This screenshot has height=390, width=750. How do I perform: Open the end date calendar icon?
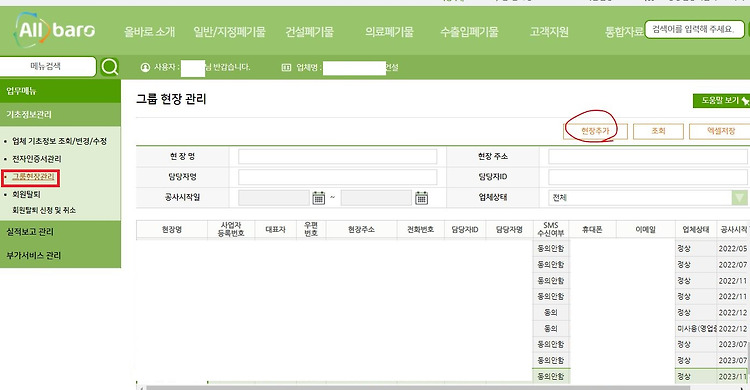click(x=421, y=198)
